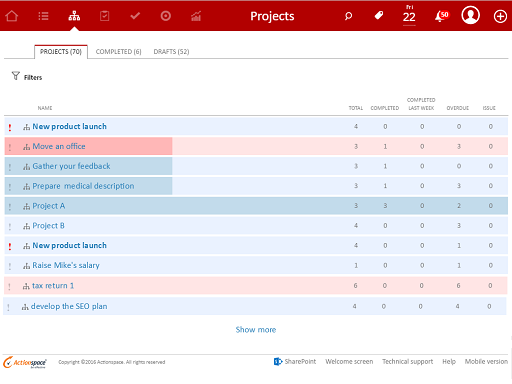Image resolution: width=512 pixels, height=384 pixels.
Task: Open the Project B link
Action: click(48, 226)
